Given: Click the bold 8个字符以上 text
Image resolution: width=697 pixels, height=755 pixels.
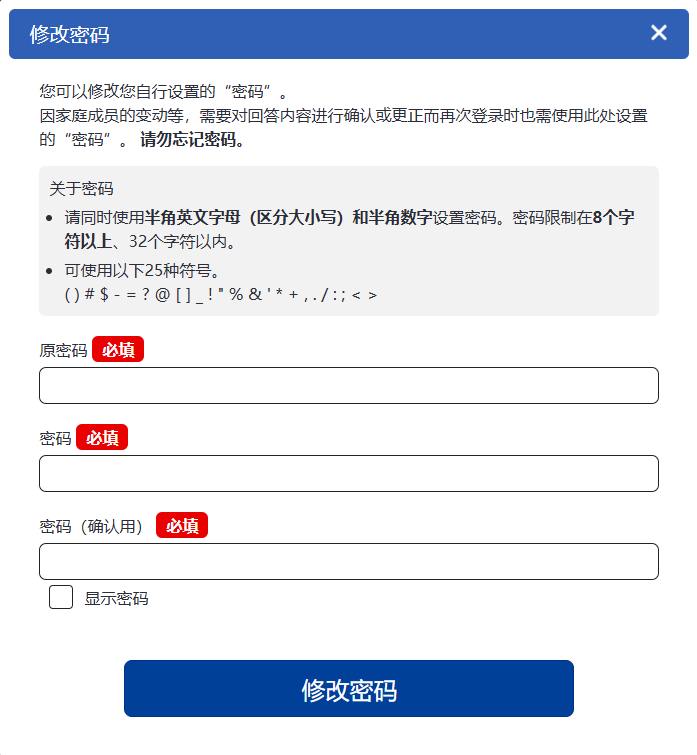Looking at the screenshot, I should (612, 218).
